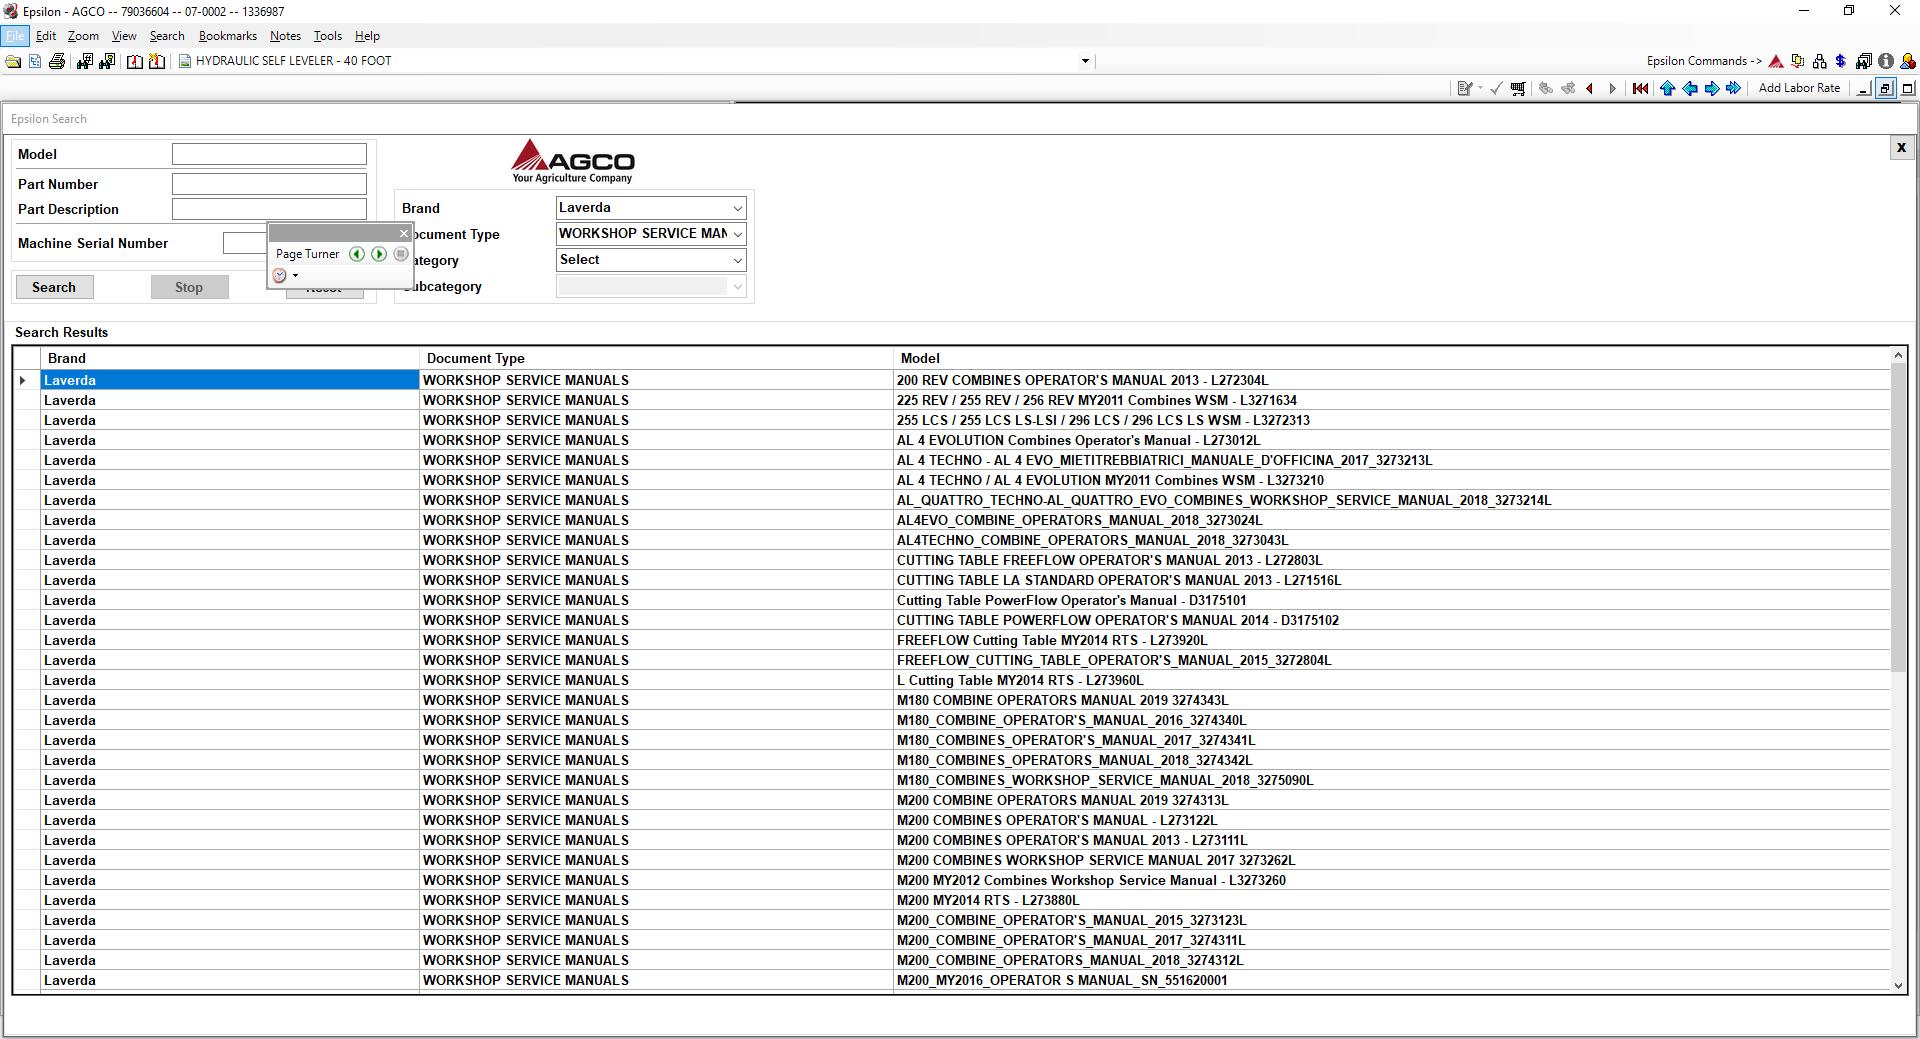This screenshot has width=1920, height=1039.
Task: Click the shopping cart icon
Action: pos(1518,89)
